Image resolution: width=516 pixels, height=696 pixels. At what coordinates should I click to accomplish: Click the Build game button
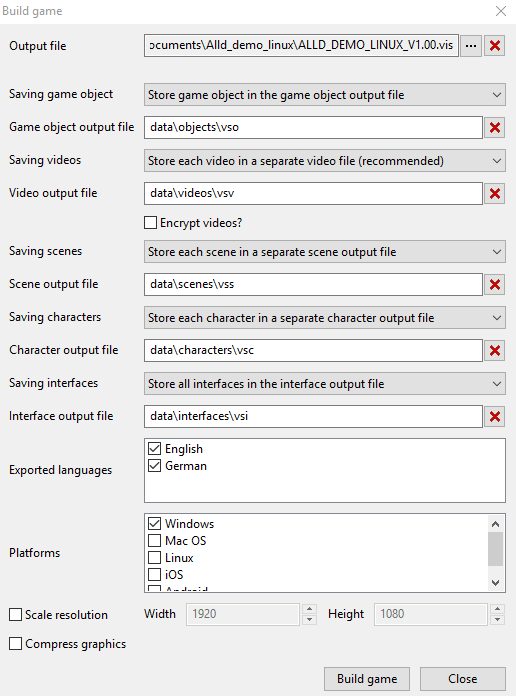pyautogui.click(x=367, y=679)
